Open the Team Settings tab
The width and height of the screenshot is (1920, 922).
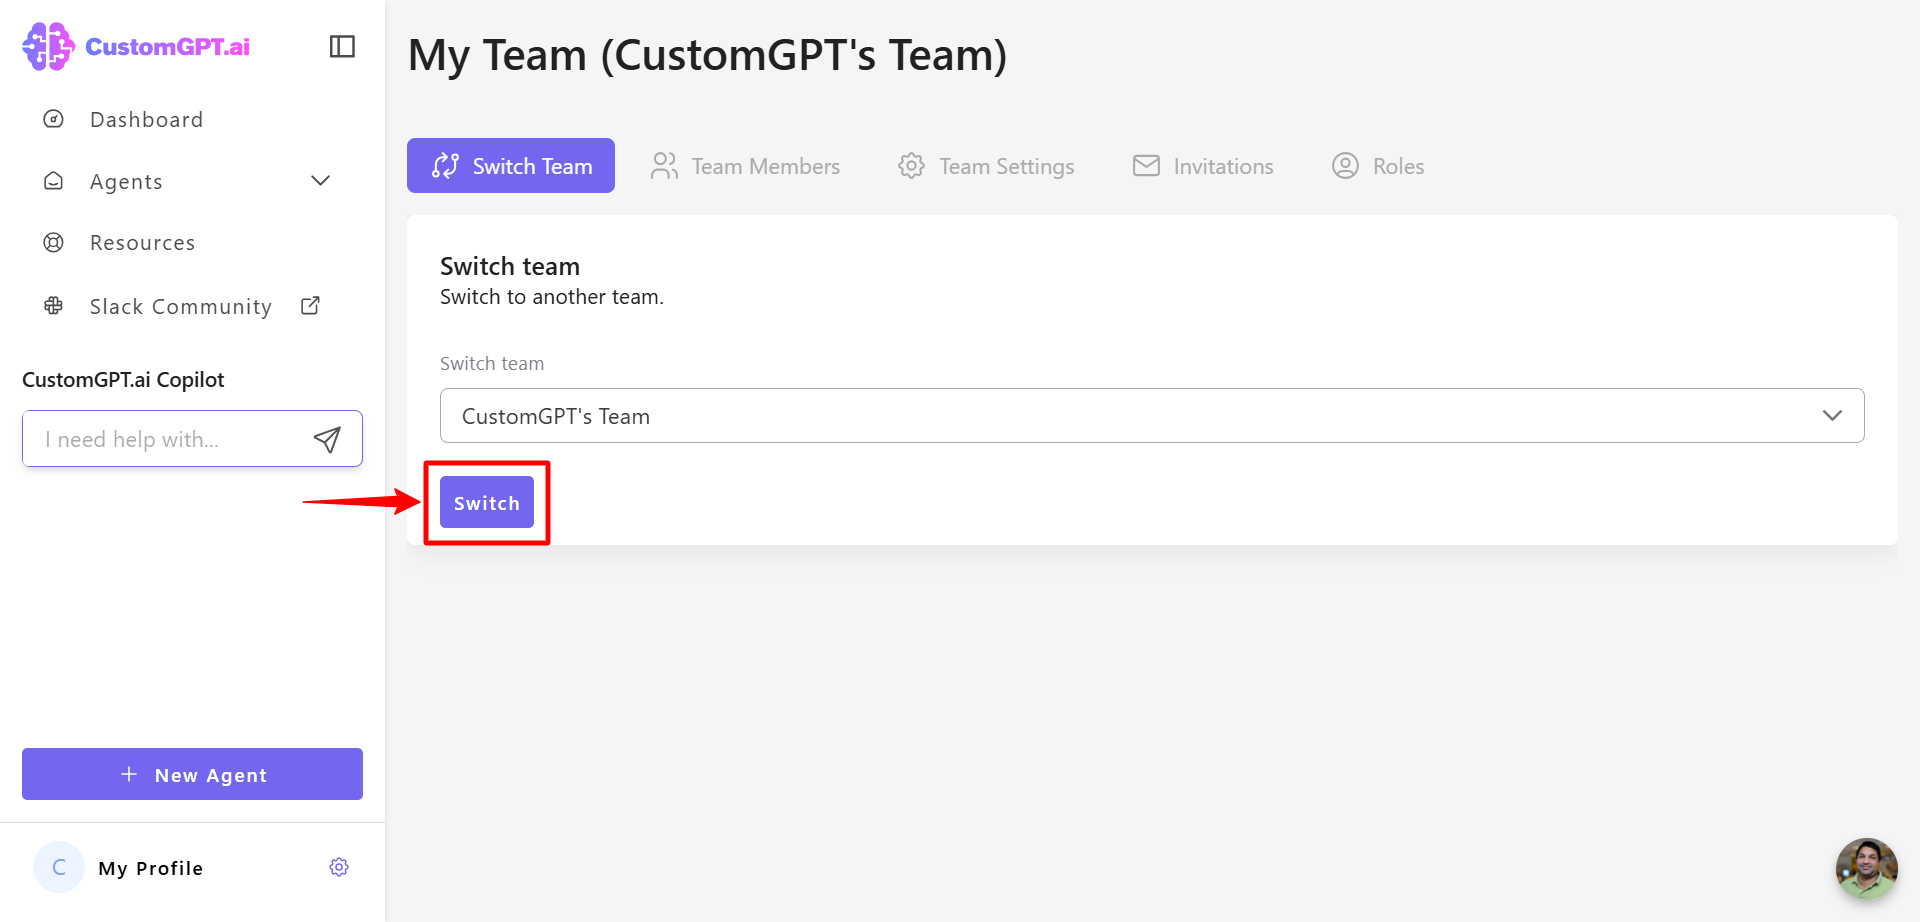pyautogui.click(x=986, y=166)
